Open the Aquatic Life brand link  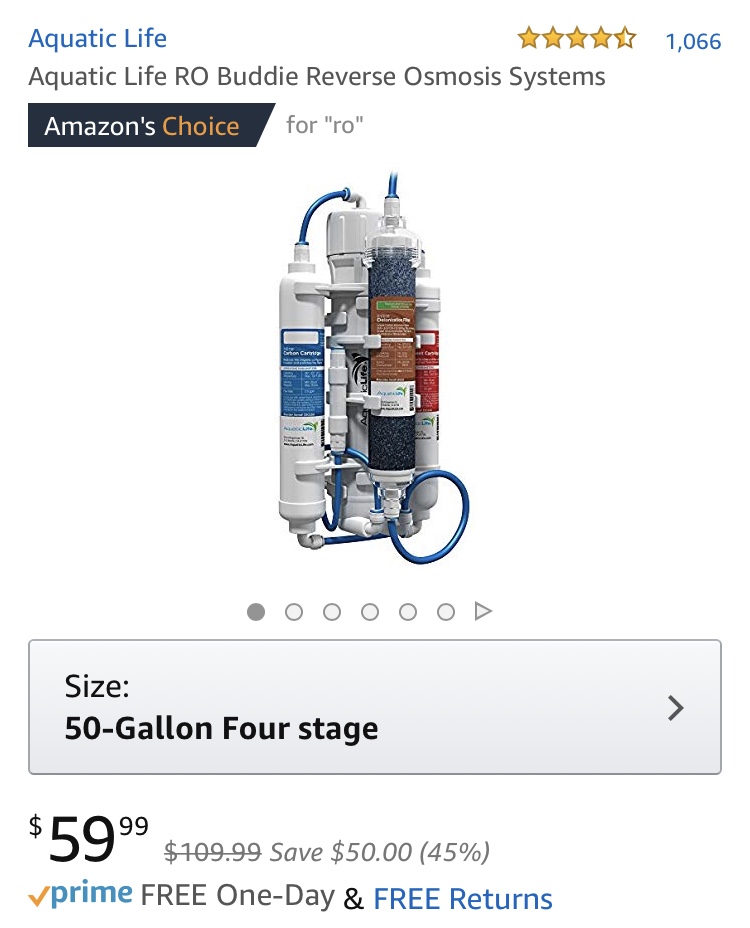tap(98, 39)
